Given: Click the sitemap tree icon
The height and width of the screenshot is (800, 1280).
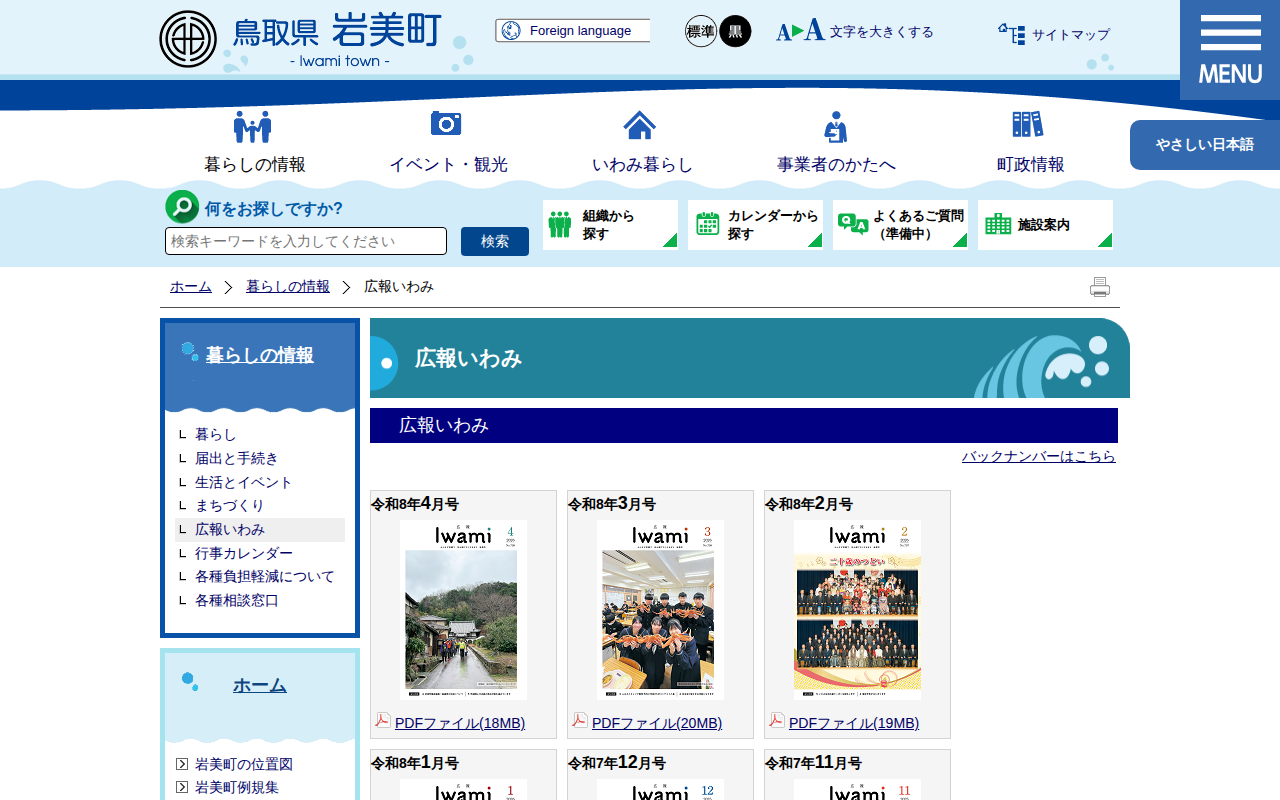Looking at the screenshot, I should (x=1012, y=34).
